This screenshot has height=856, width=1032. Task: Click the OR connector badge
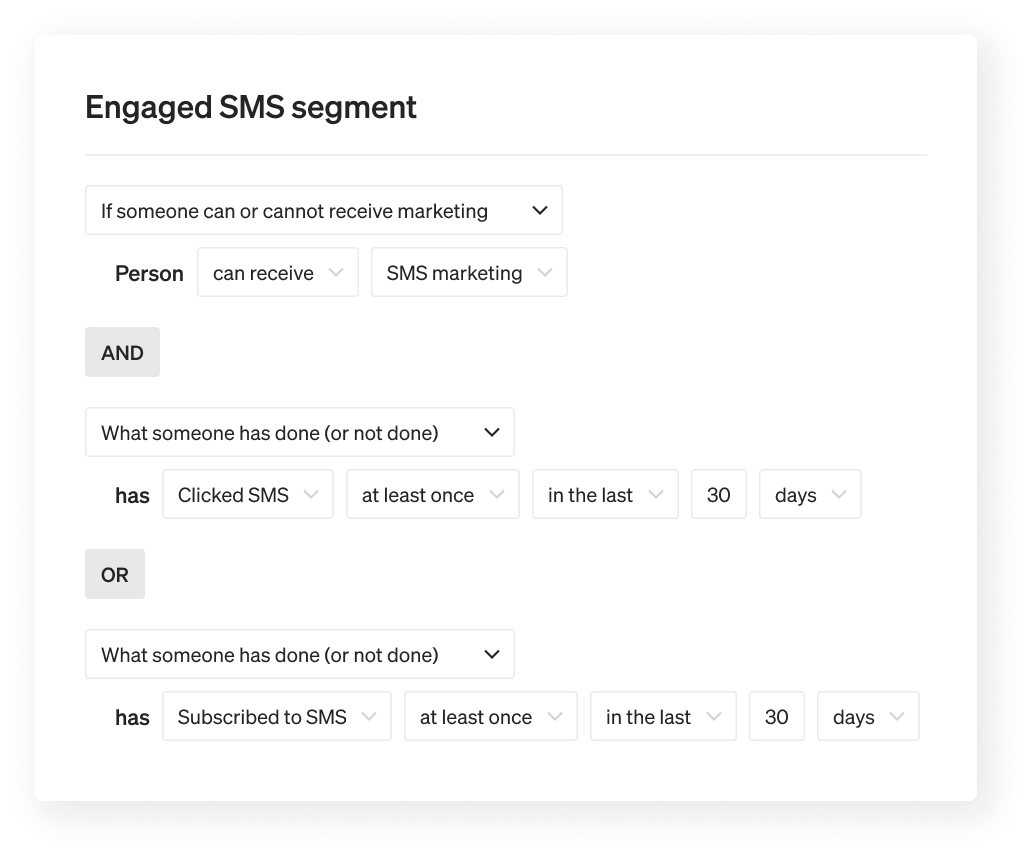click(x=115, y=574)
